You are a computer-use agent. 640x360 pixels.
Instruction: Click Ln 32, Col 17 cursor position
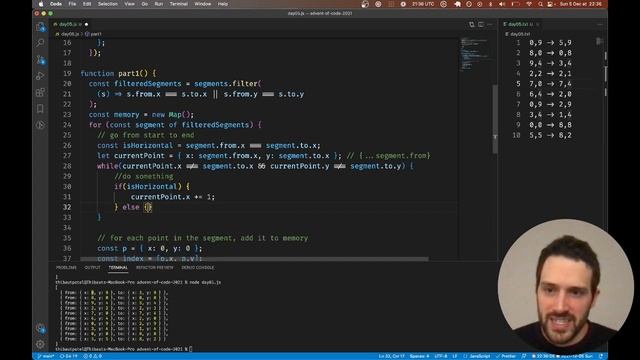(391, 356)
